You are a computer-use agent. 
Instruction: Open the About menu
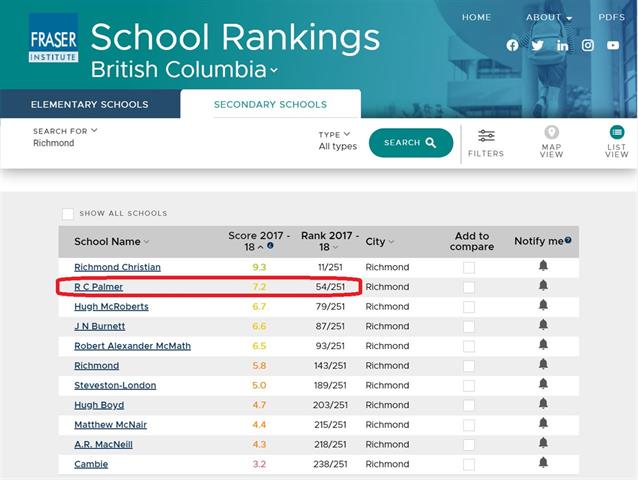click(549, 18)
